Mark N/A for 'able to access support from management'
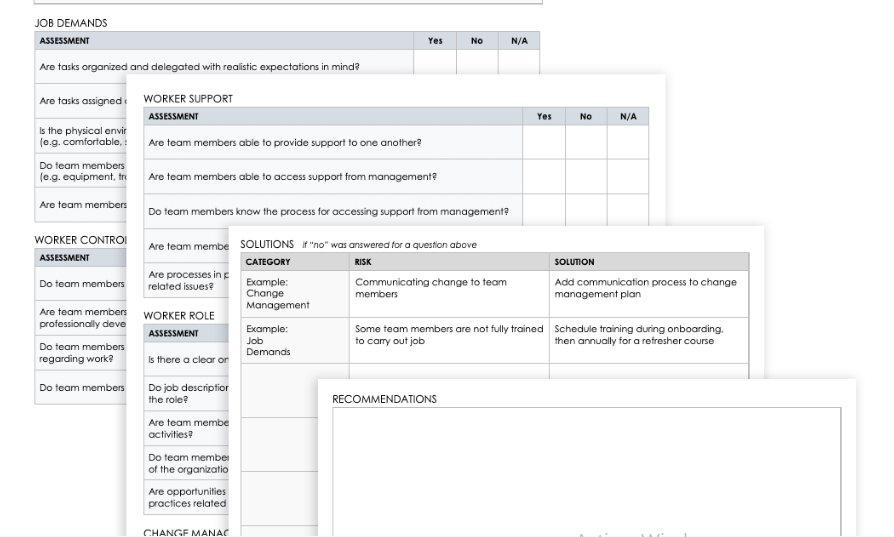 628,177
